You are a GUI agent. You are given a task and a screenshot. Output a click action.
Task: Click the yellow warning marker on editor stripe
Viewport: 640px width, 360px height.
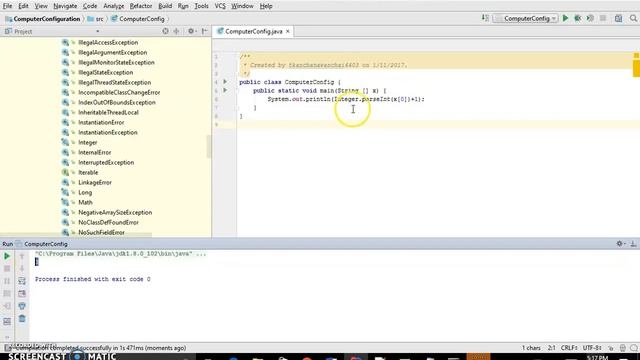[x=636, y=68]
